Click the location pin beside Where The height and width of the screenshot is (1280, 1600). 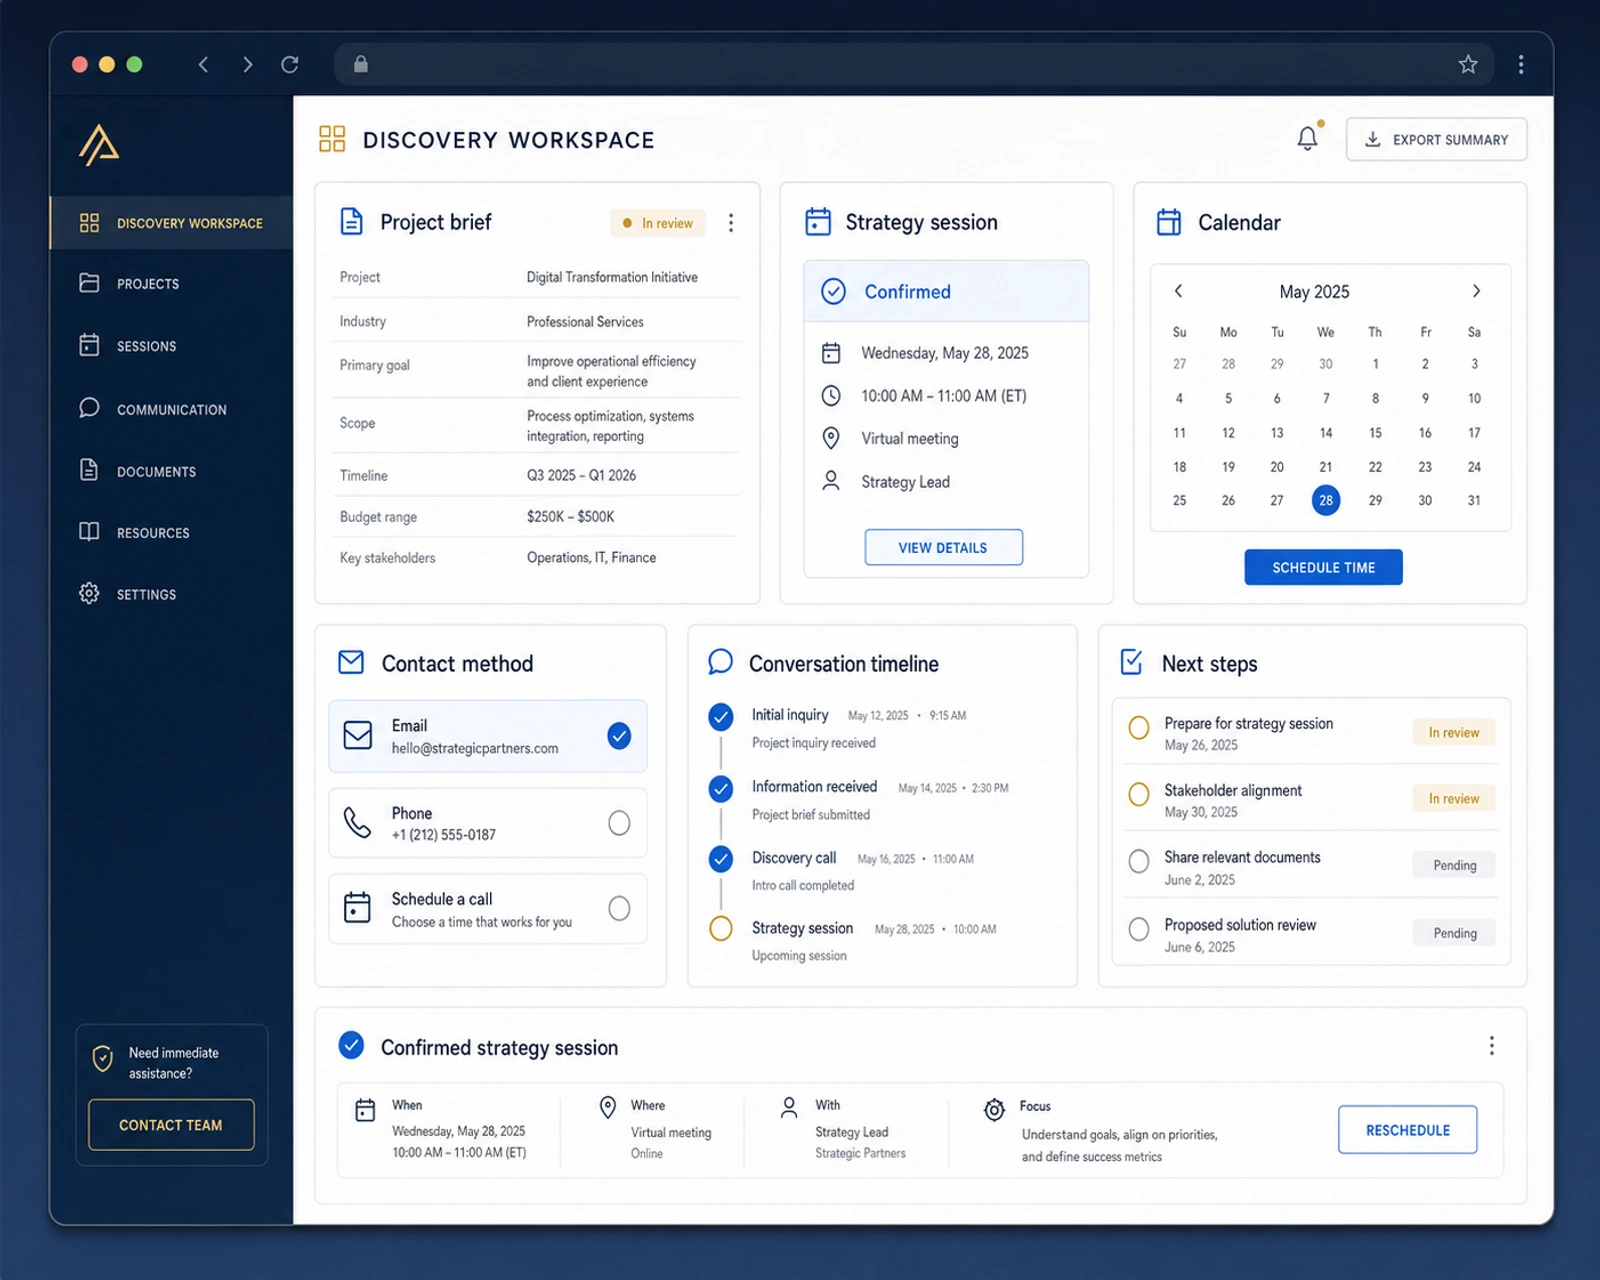(607, 1107)
